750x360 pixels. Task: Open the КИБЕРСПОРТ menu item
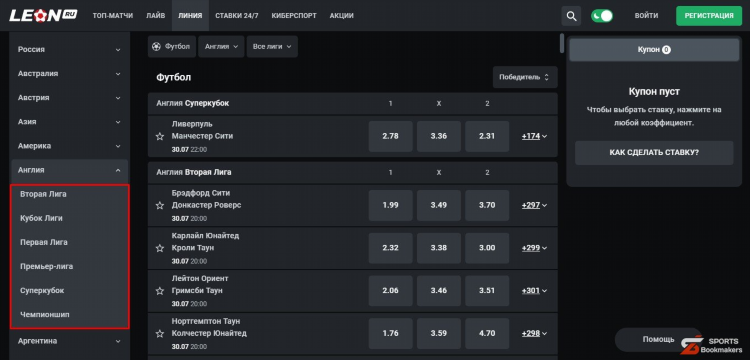pos(294,16)
